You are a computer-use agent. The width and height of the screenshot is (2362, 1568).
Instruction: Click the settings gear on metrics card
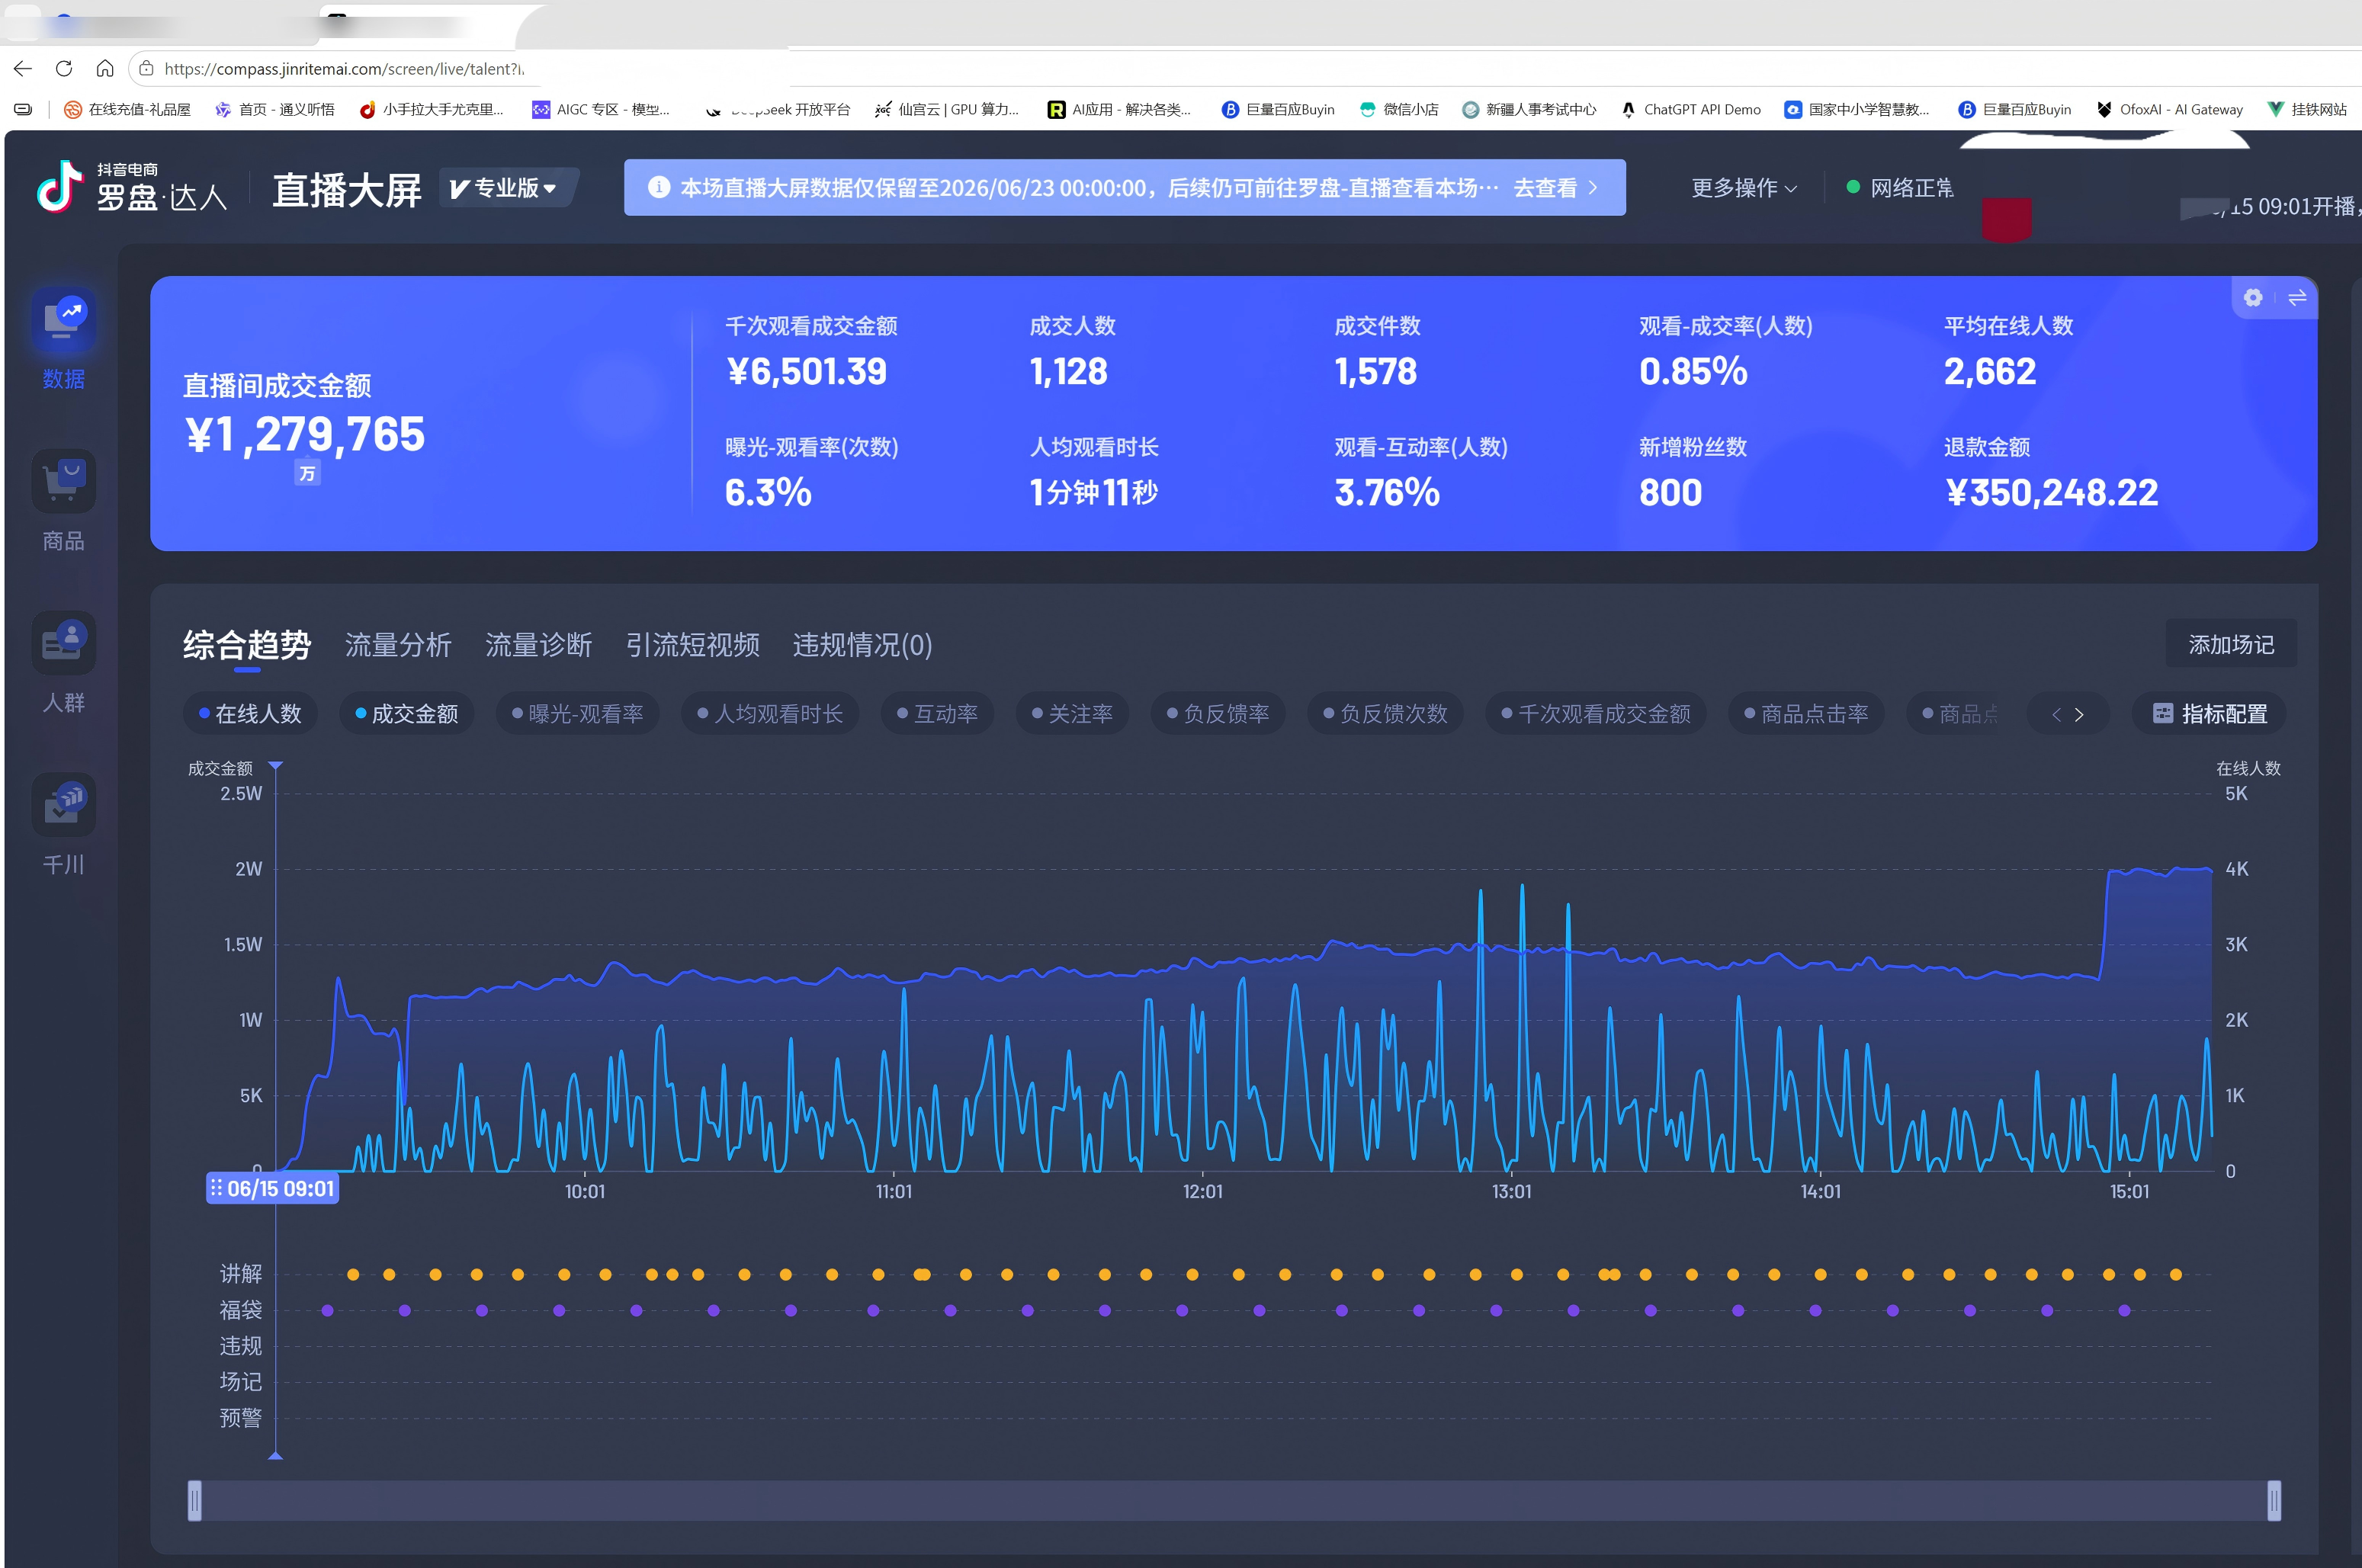coord(2252,297)
